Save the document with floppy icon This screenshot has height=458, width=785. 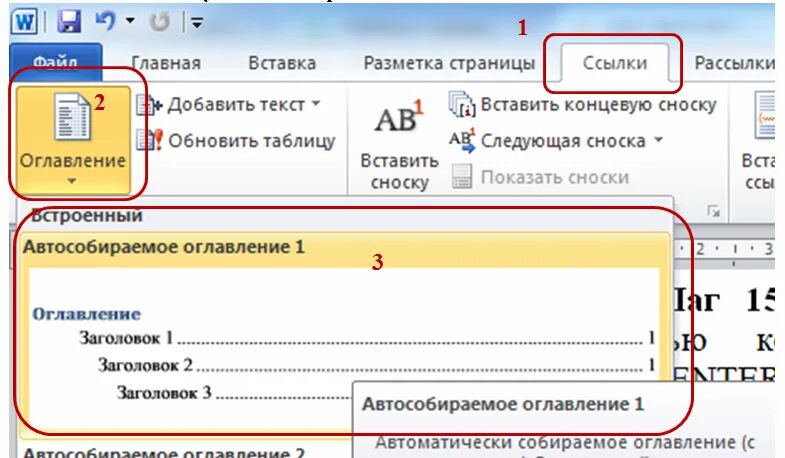(x=69, y=22)
